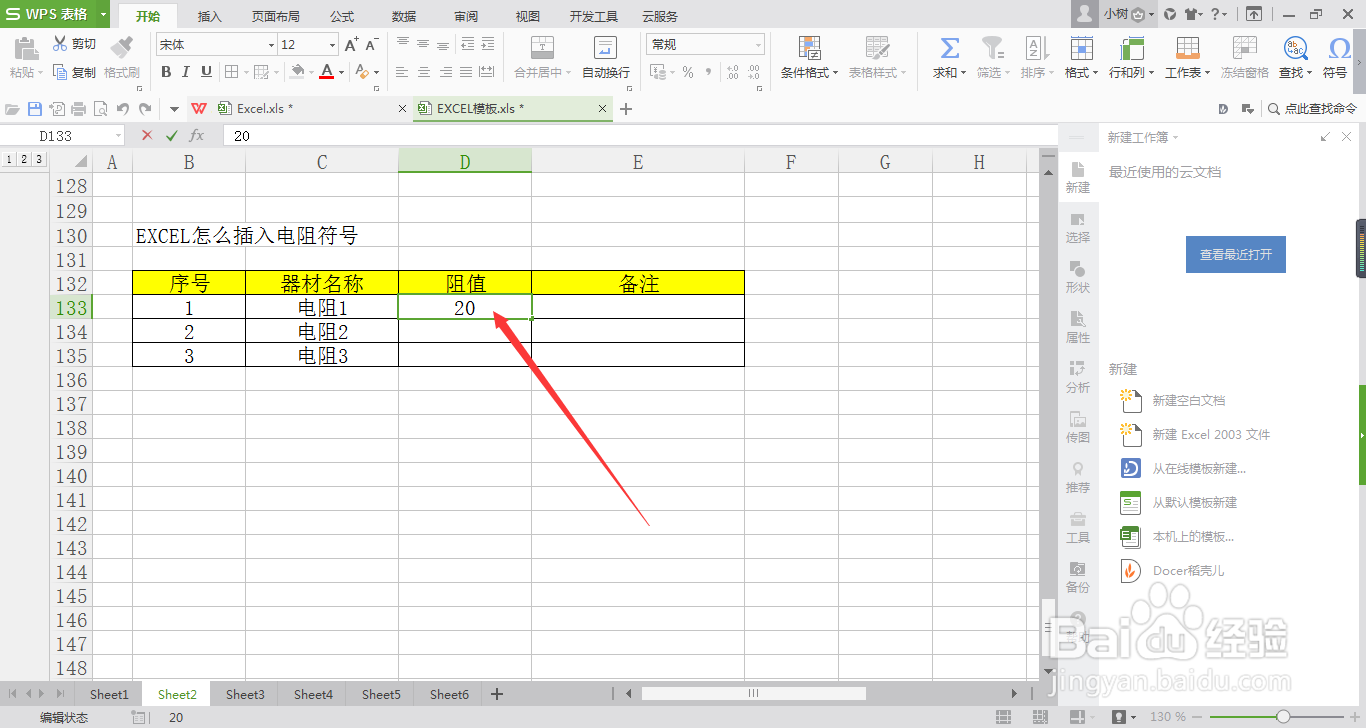
Task: Decrease font size with A- icon
Action: 371,45
